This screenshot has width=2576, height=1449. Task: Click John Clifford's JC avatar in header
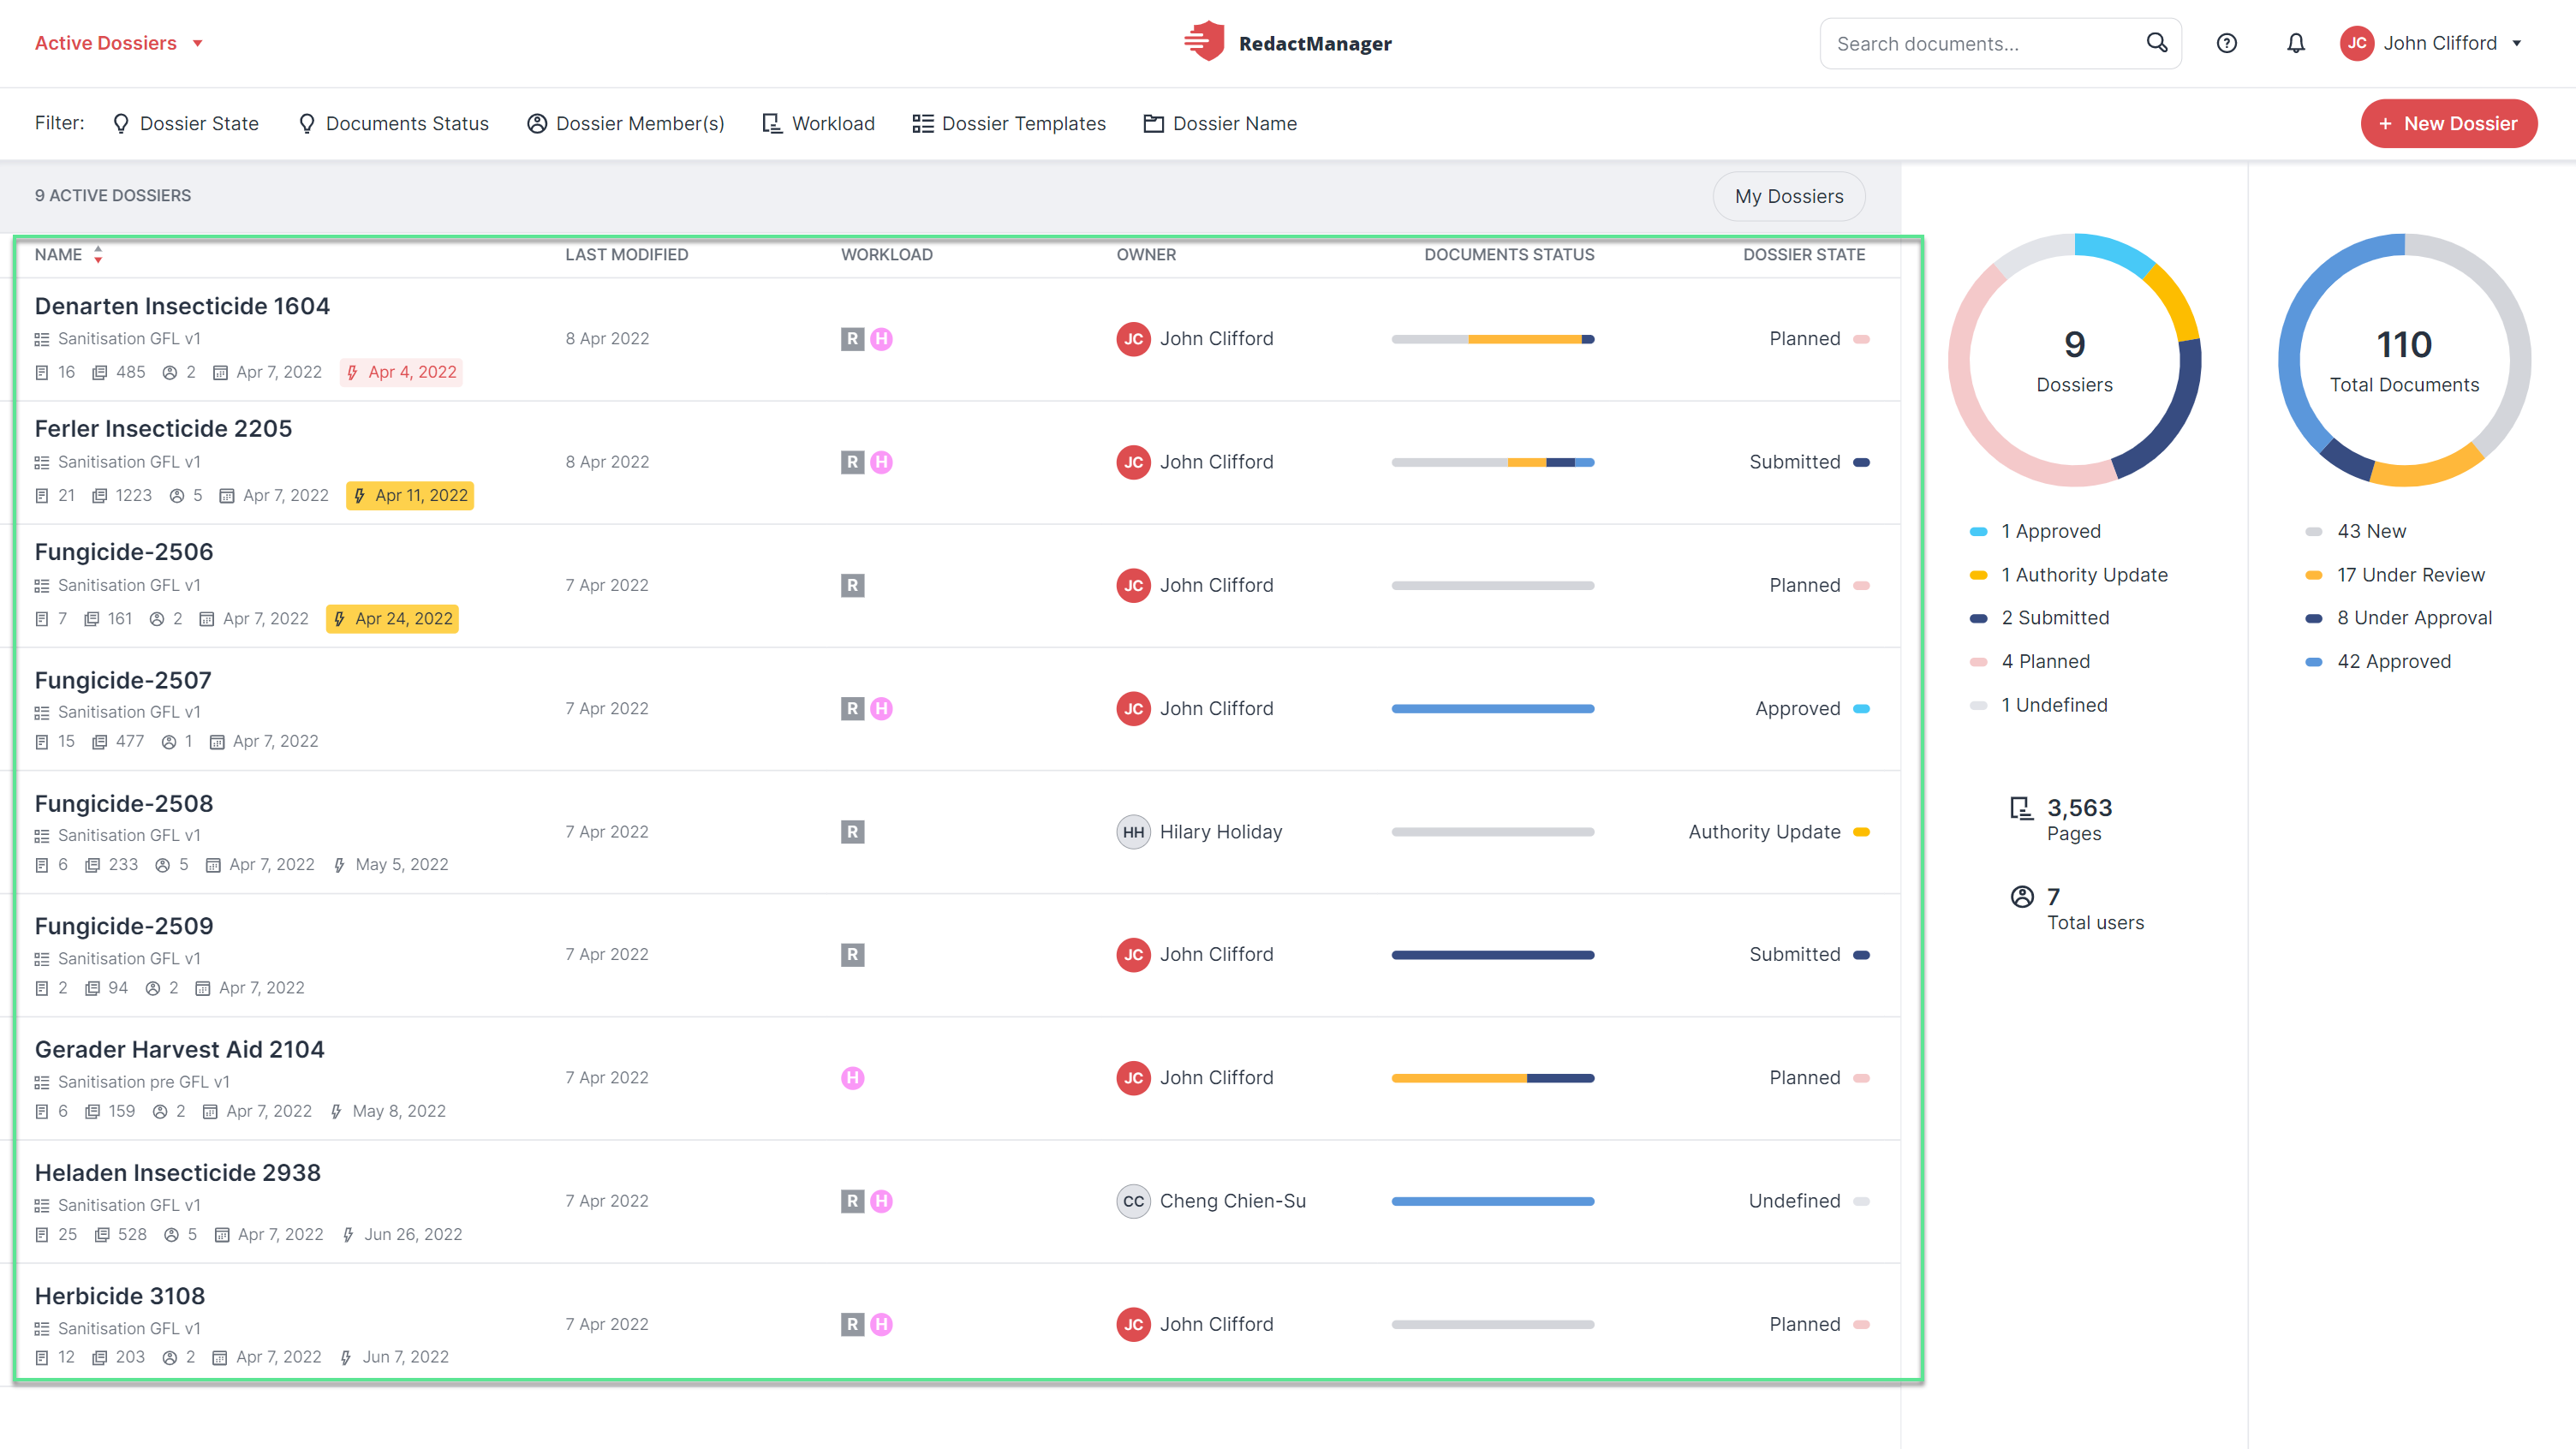[x=2356, y=43]
